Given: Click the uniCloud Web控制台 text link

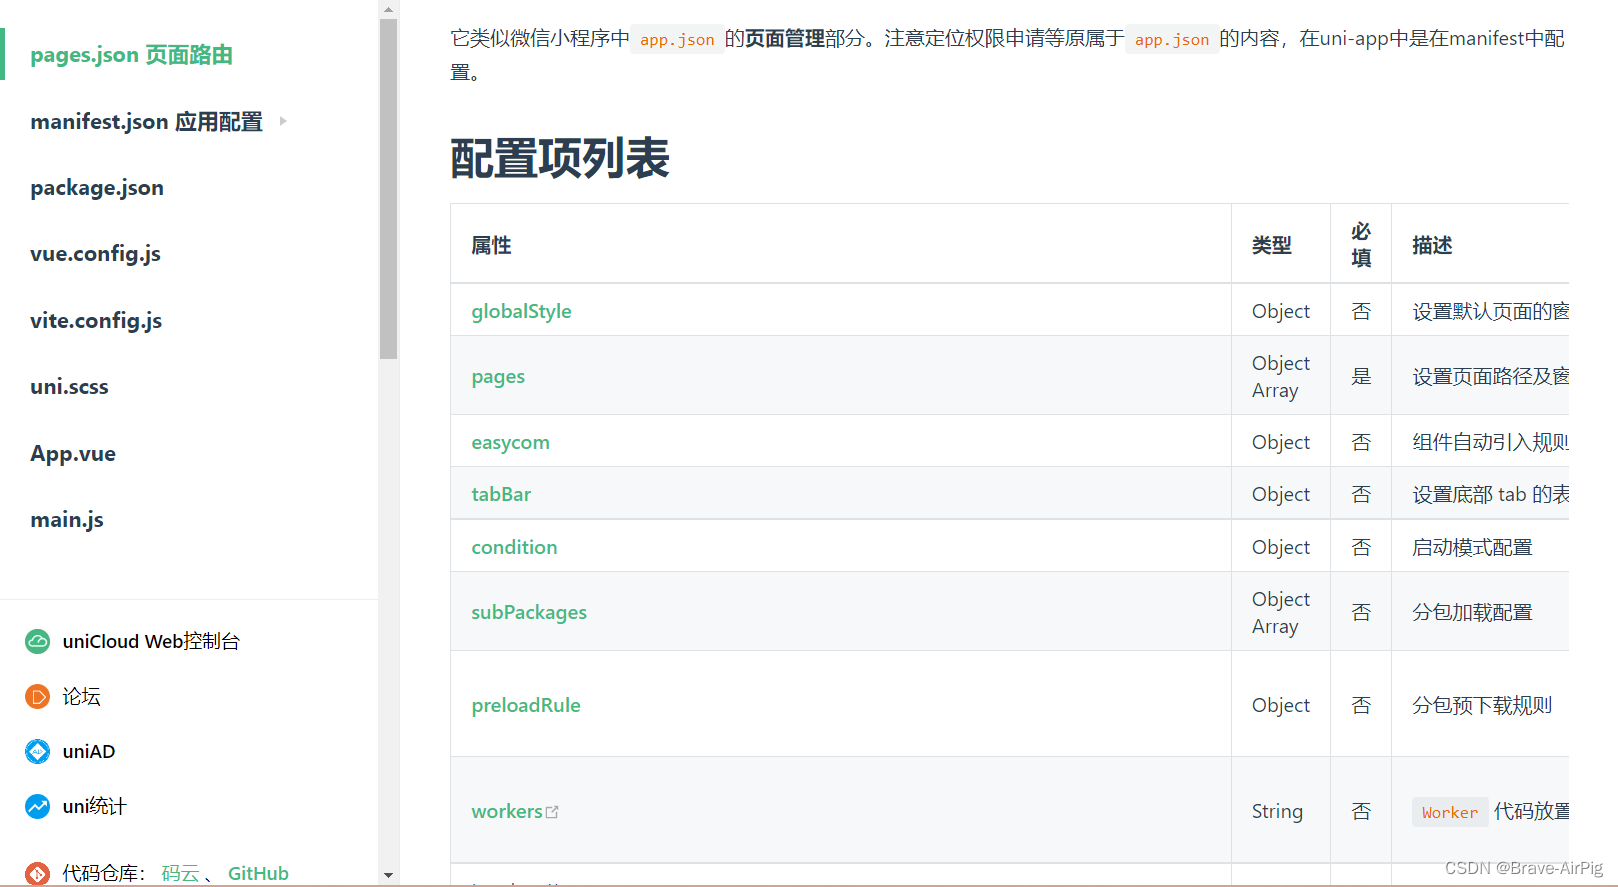Looking at the screenshot, I should point(151,641).
